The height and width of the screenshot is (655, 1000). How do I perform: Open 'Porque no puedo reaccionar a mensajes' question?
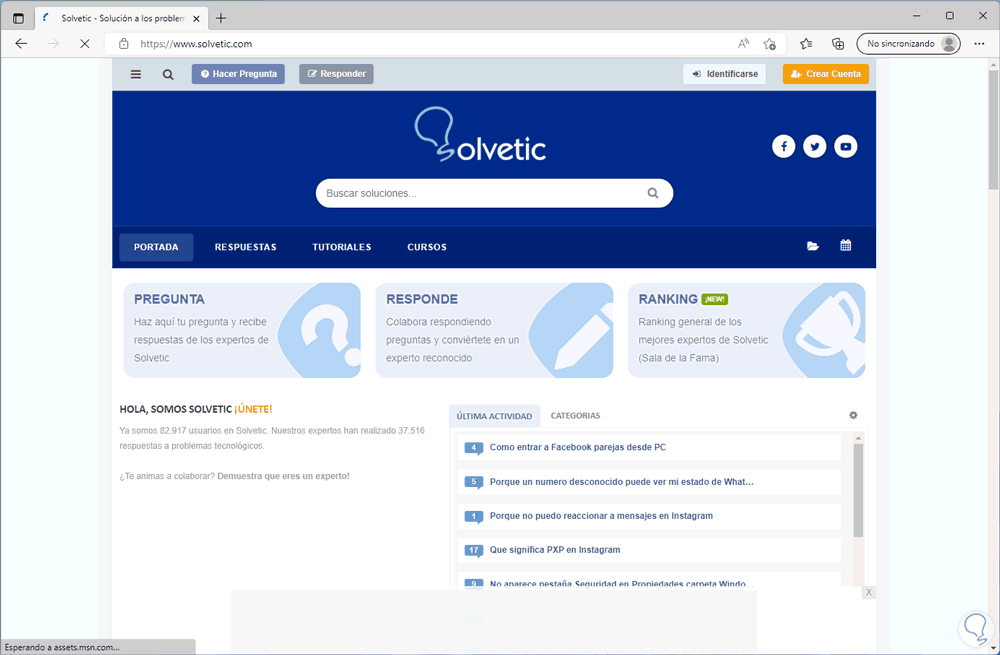601,515
